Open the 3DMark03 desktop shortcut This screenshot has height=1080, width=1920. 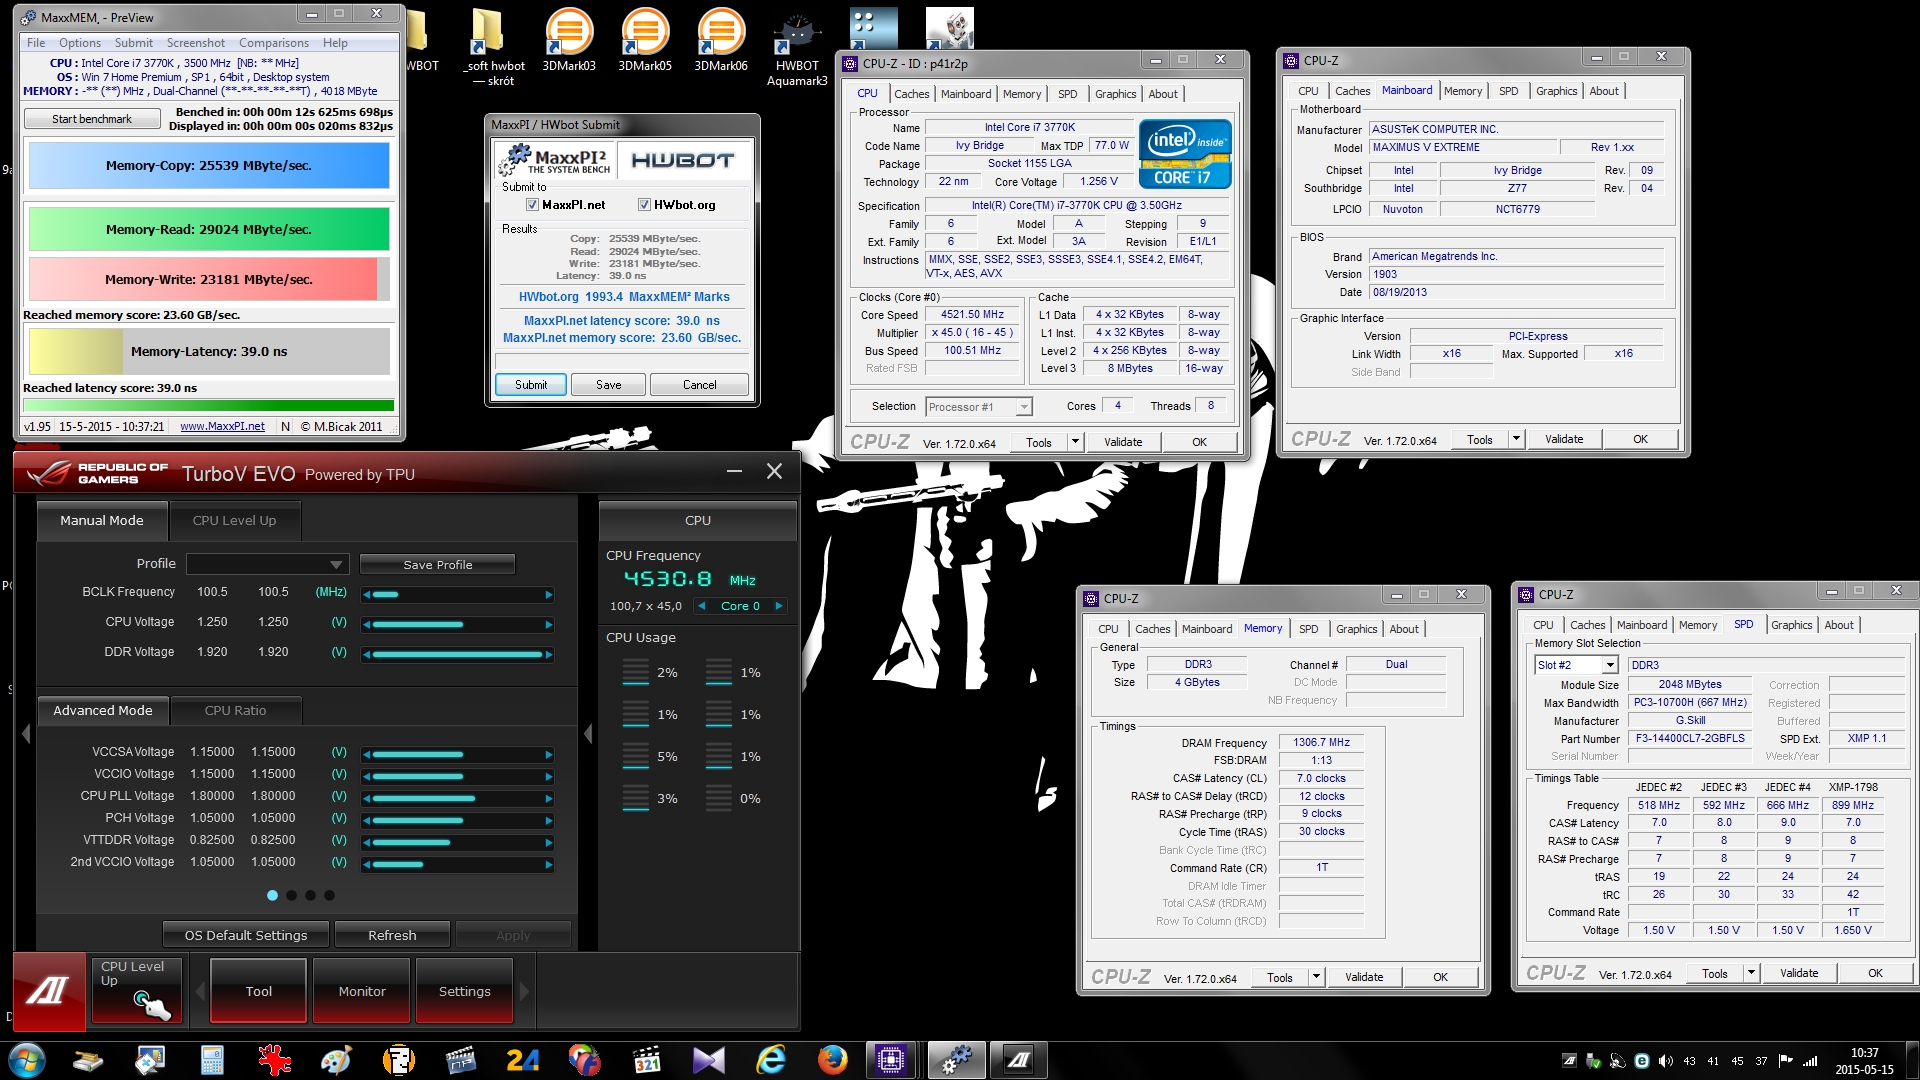569,40
